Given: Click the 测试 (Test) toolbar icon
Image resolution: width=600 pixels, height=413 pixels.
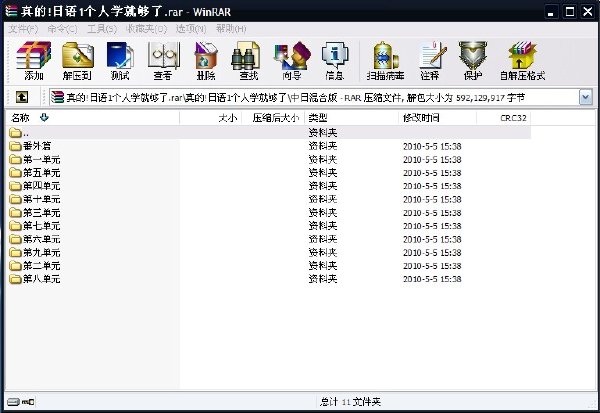Looking at the screenshot, I should [120, 60].
